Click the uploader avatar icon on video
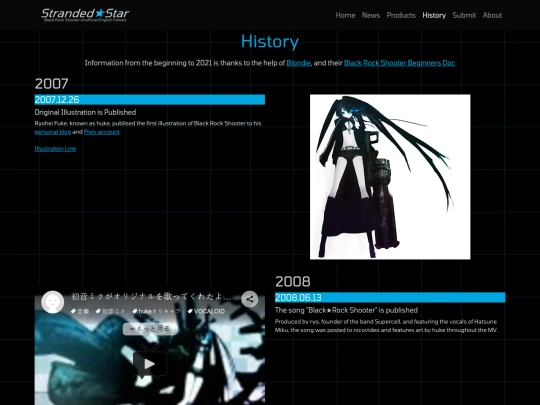 click(52, 302)
